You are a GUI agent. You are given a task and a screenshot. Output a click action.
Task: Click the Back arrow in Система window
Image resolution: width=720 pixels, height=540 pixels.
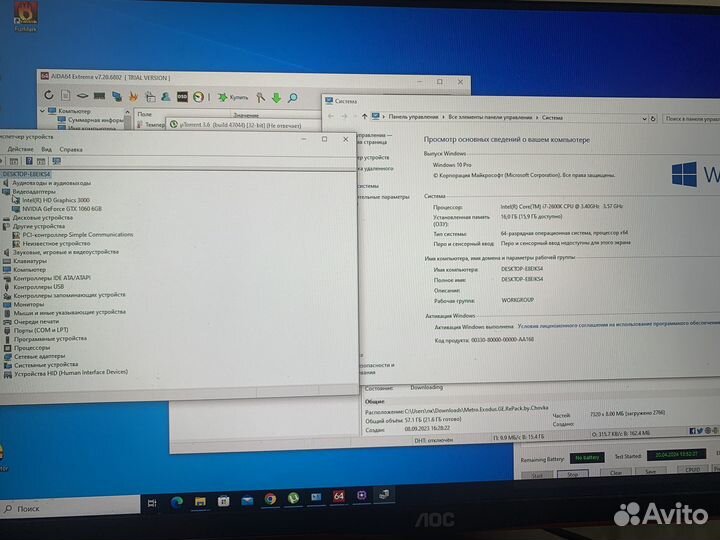click(x=331, y=116)
